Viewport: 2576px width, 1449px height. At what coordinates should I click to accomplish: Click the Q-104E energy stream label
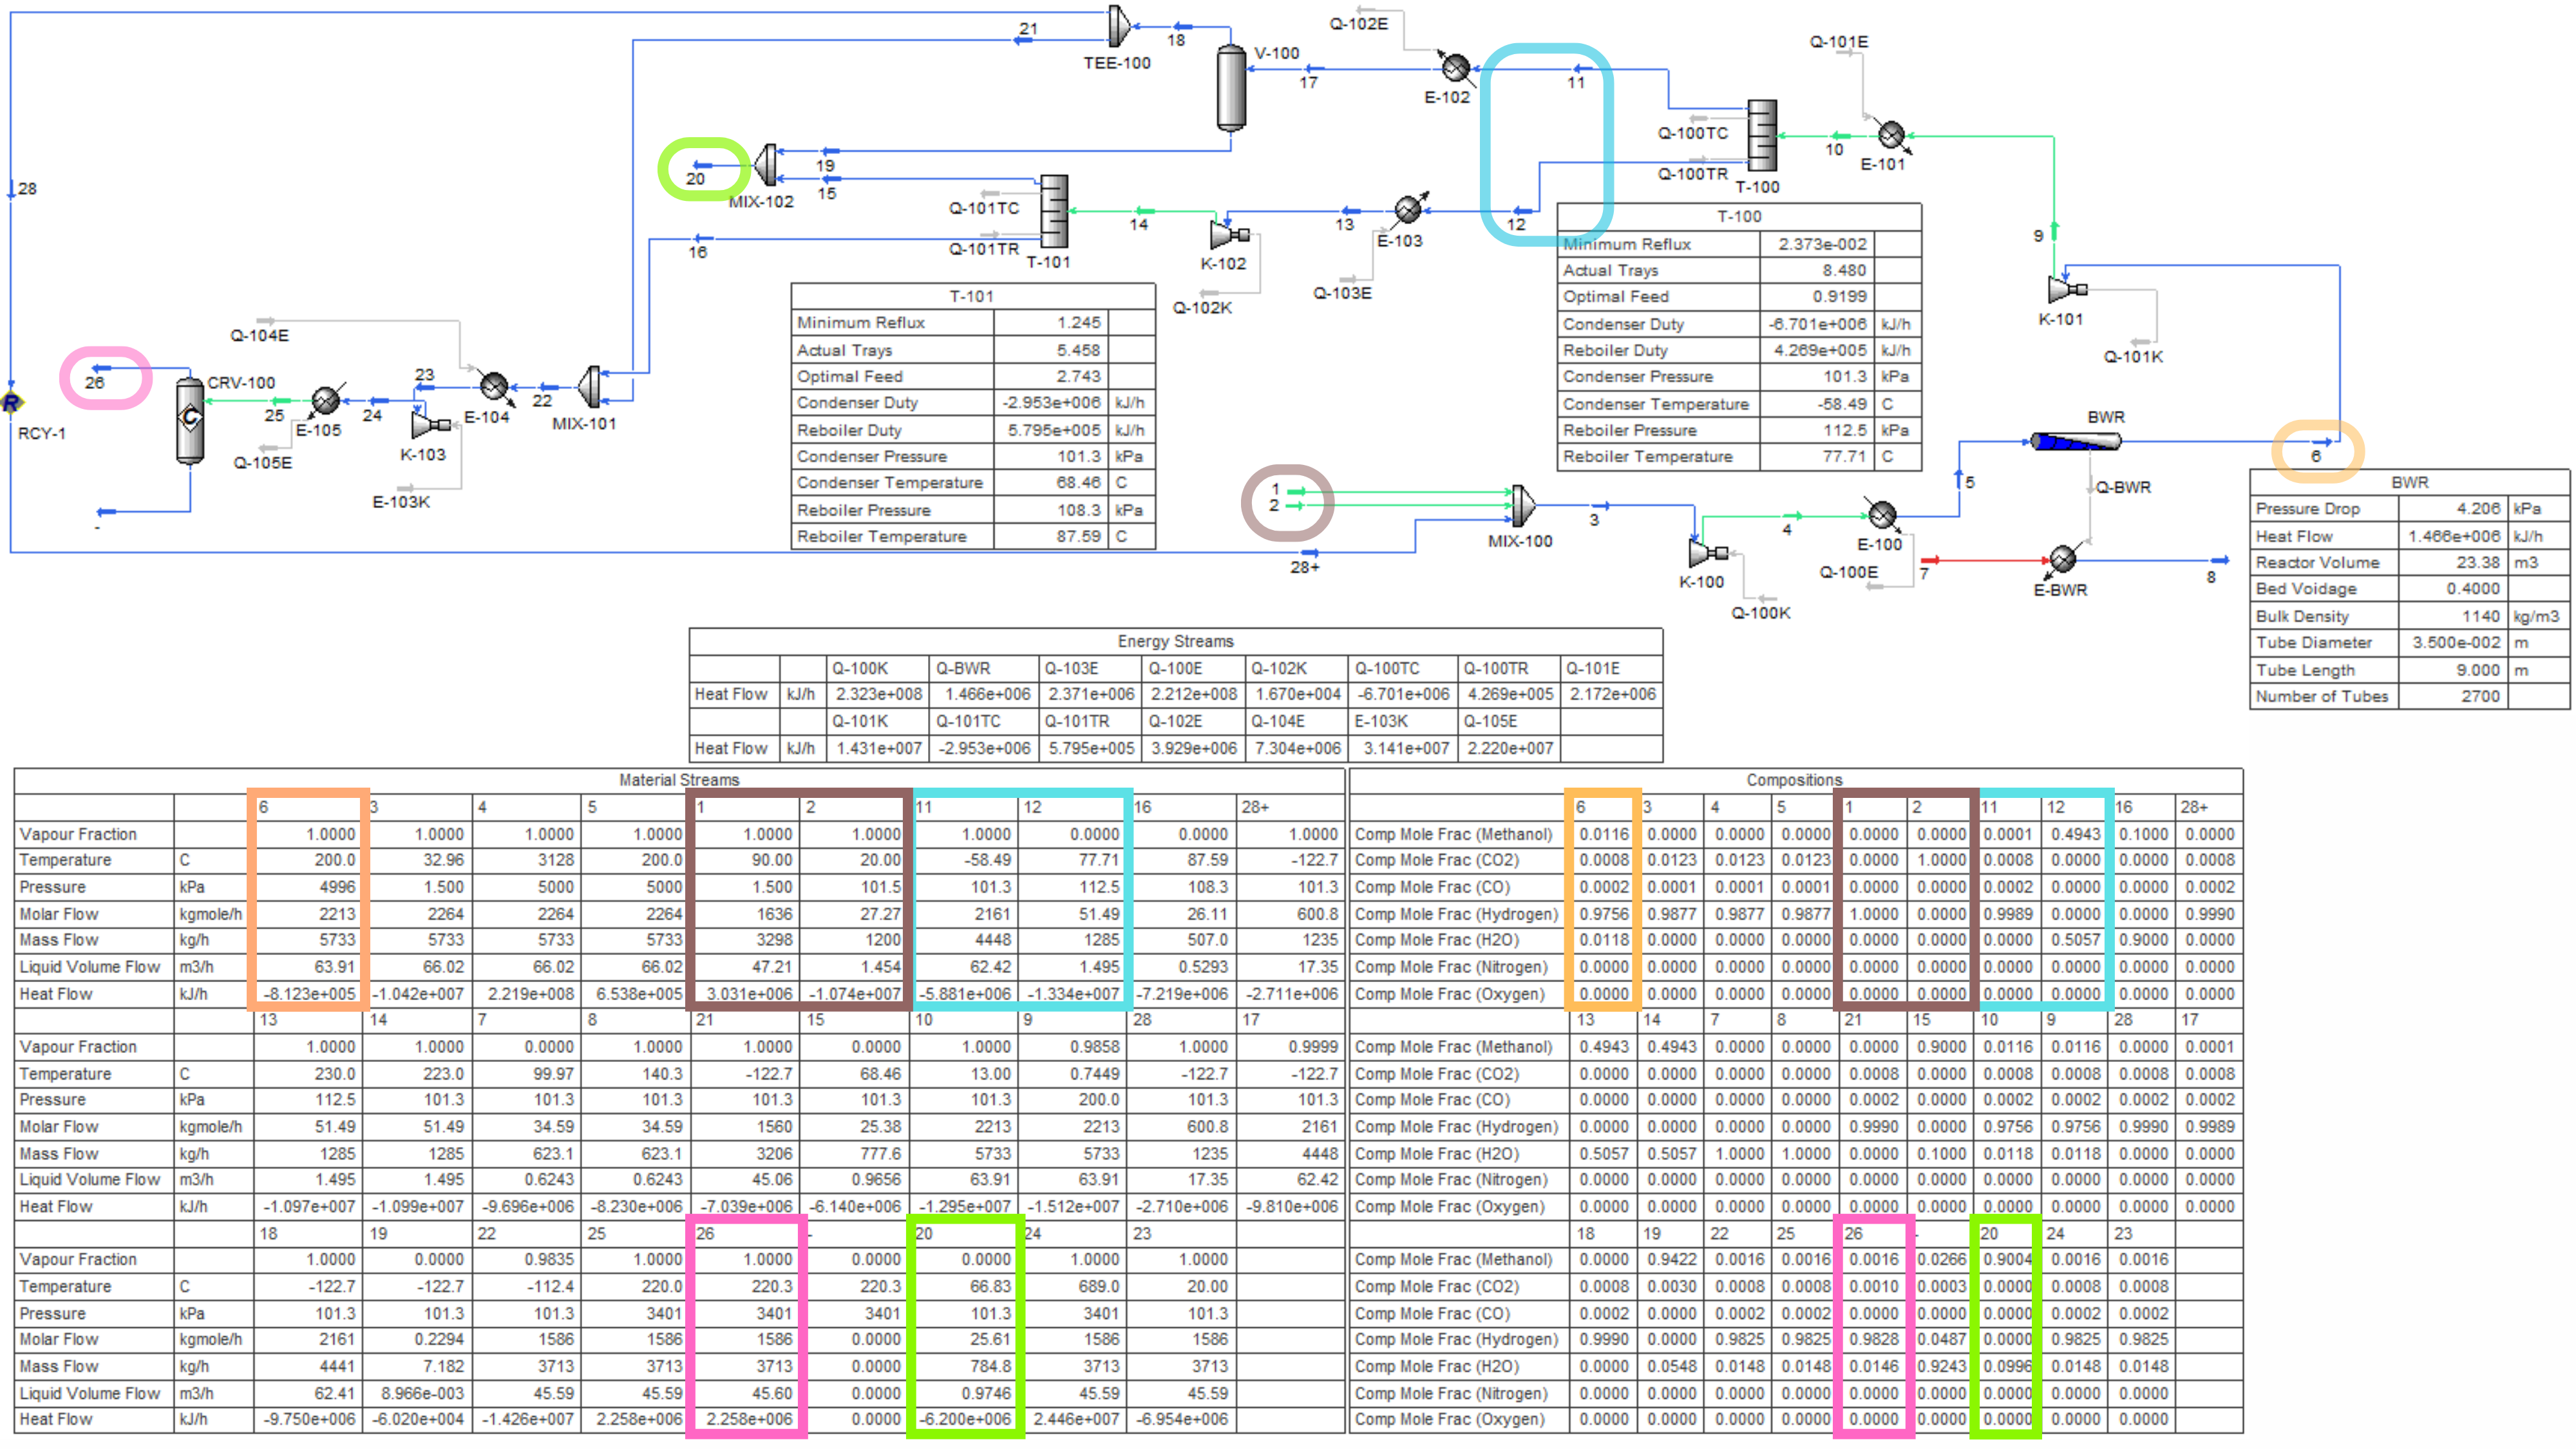(x=259, y=336)
